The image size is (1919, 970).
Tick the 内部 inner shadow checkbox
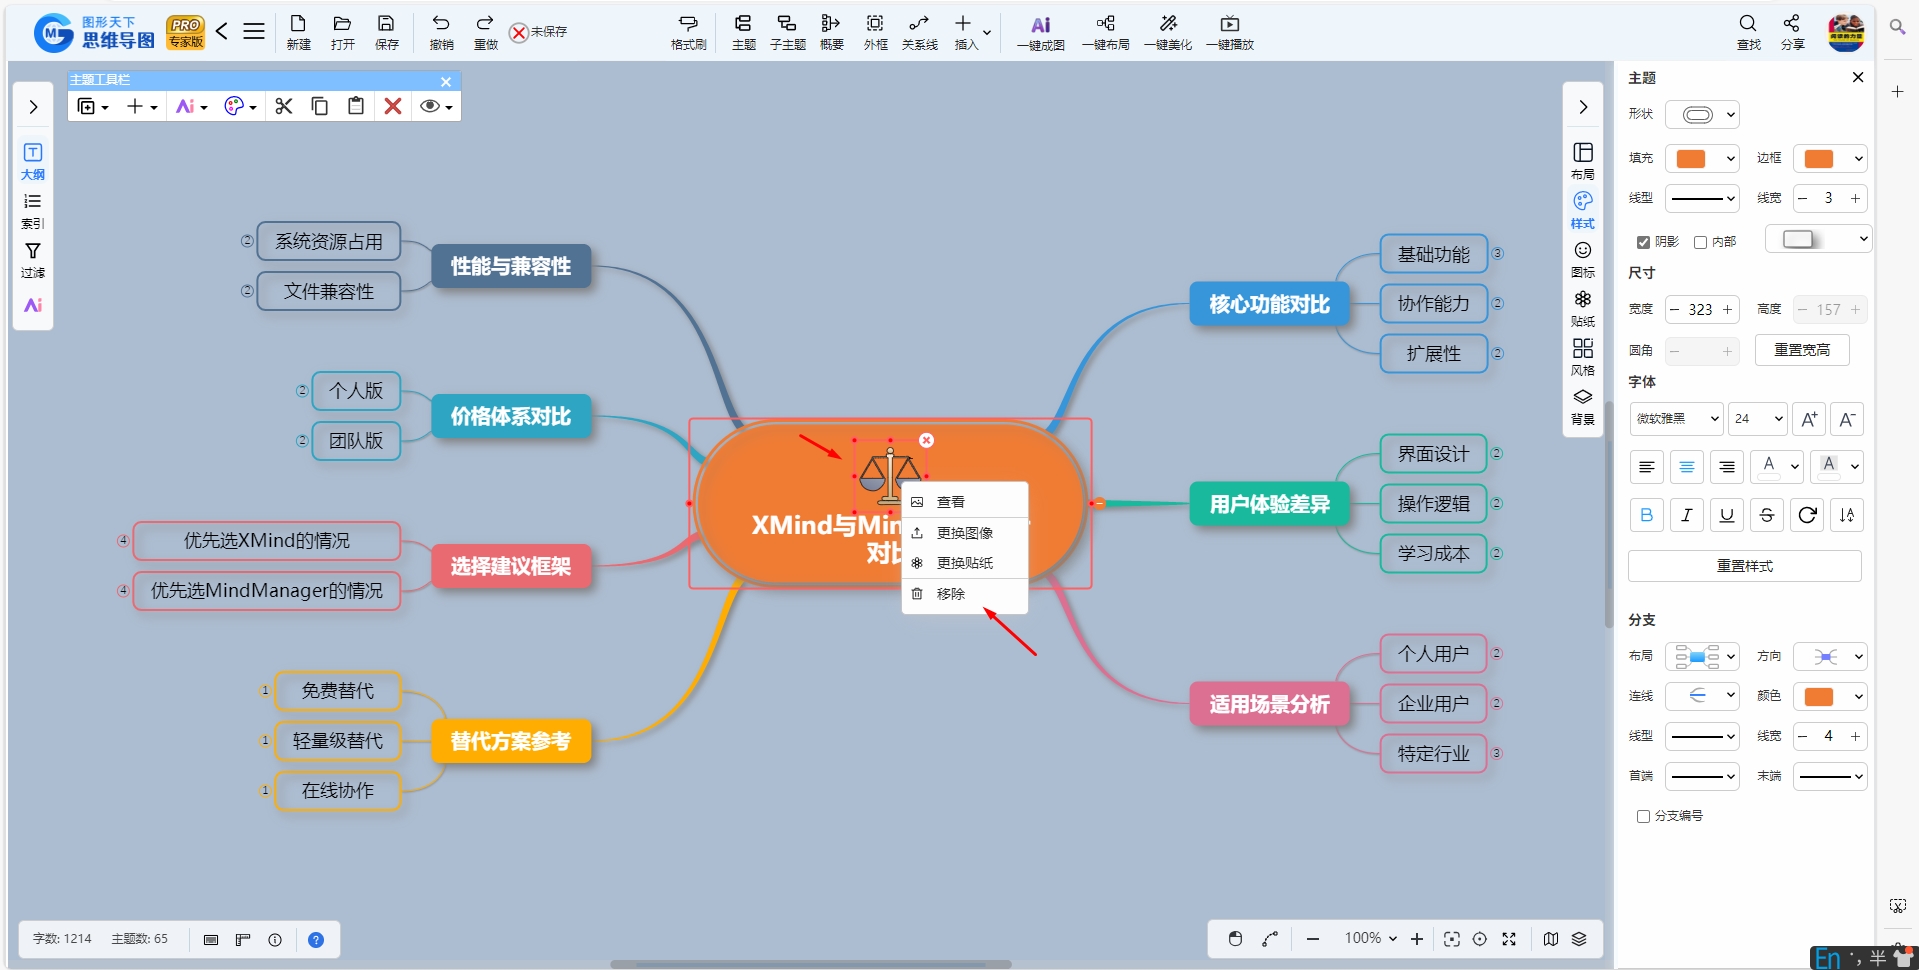pyautogui.click(x=1700, y=242)
